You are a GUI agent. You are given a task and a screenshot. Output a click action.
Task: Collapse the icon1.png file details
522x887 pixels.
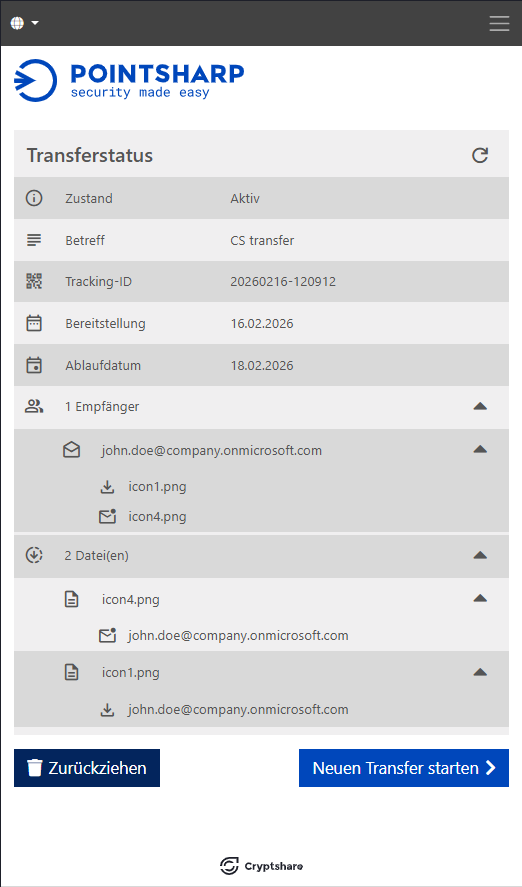(480, 673)
